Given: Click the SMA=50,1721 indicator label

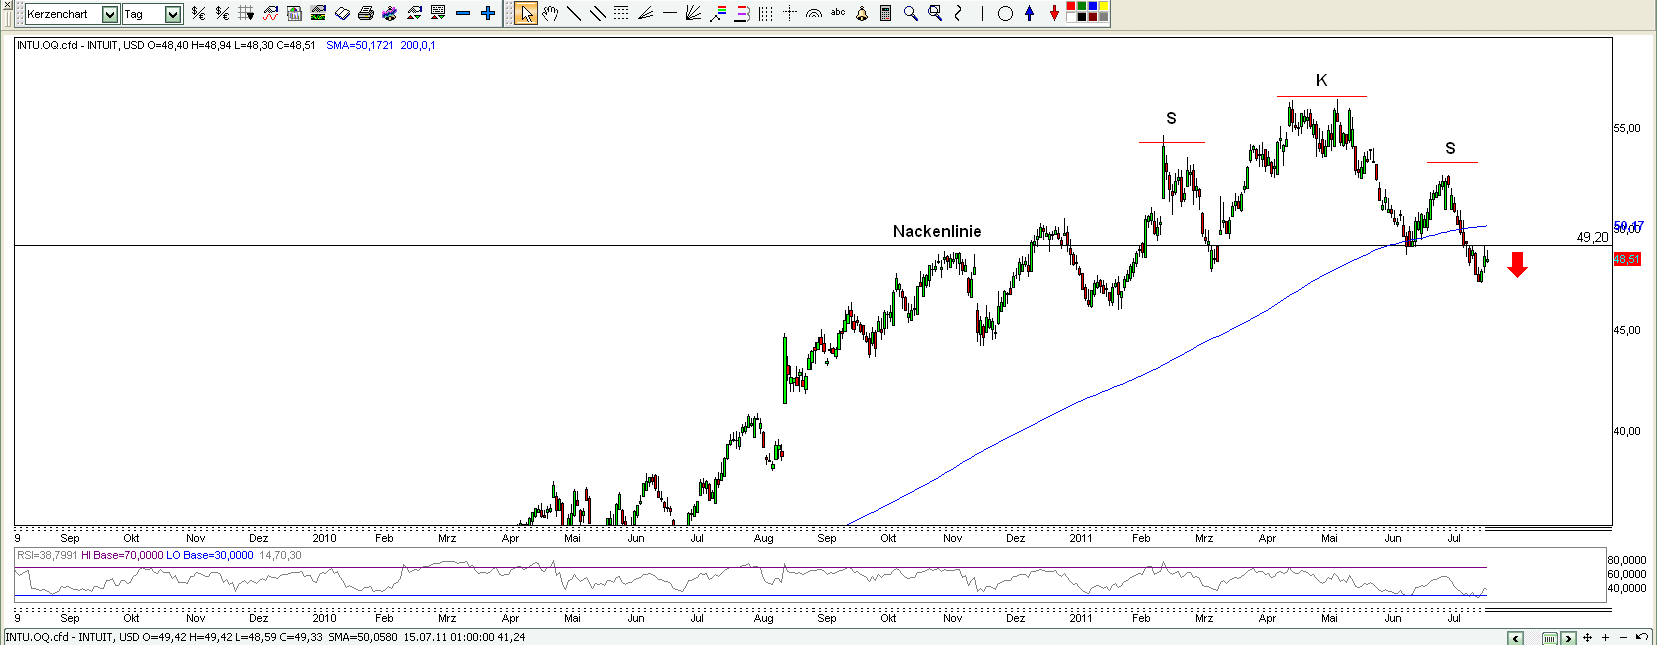Looking at the screenshot, I should pyautogui.click(x=359, y=45).
